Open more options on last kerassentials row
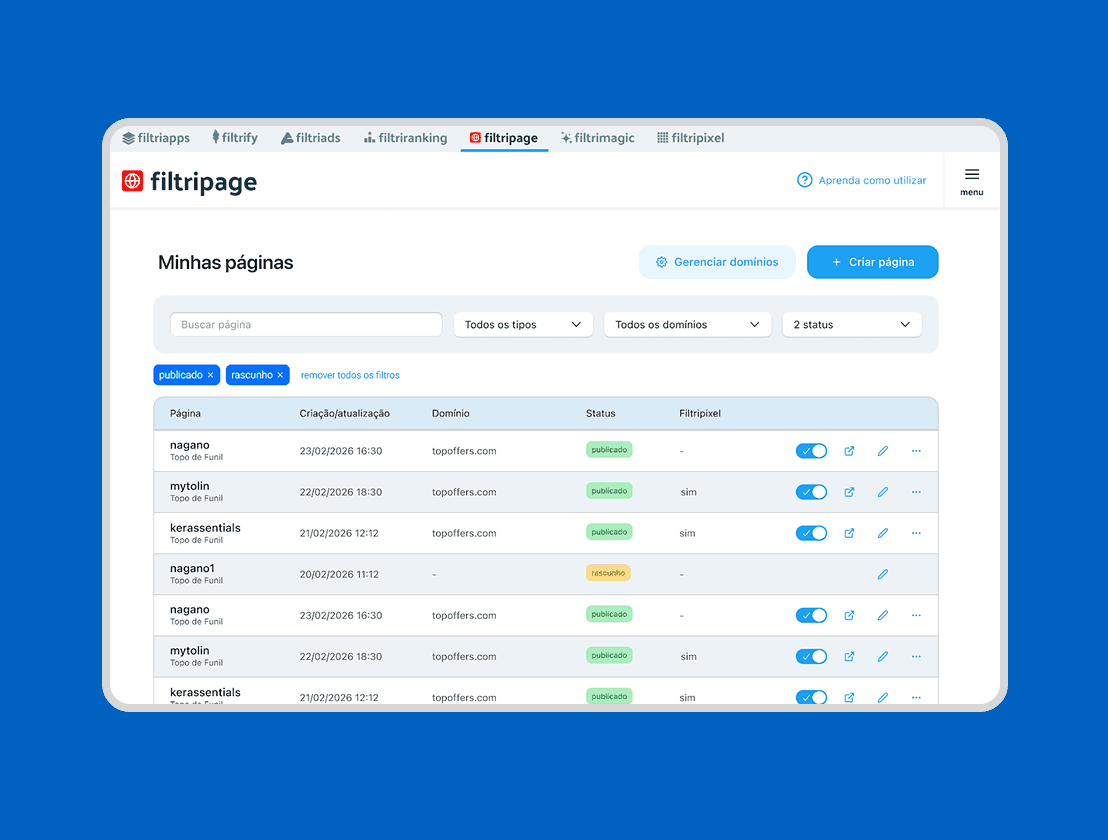This screenshot has width=1108, height=840. tap(917, 697)
